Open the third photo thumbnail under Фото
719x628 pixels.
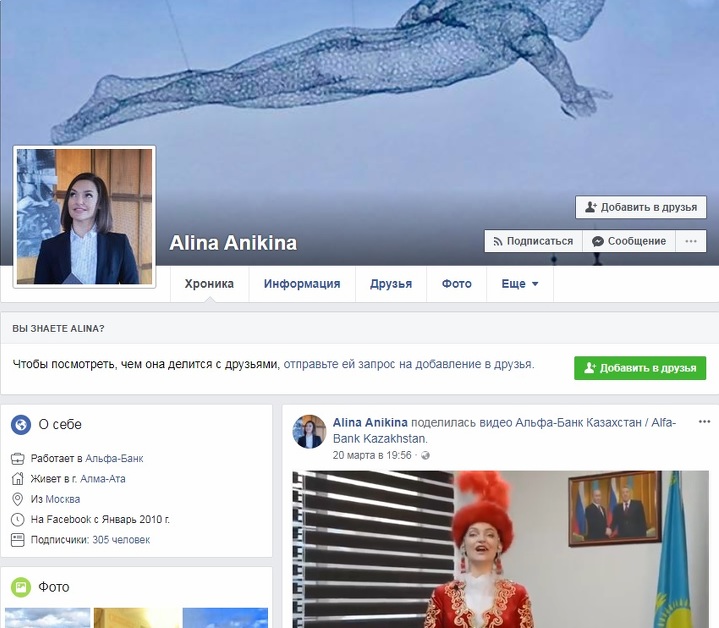coord(225,618)
